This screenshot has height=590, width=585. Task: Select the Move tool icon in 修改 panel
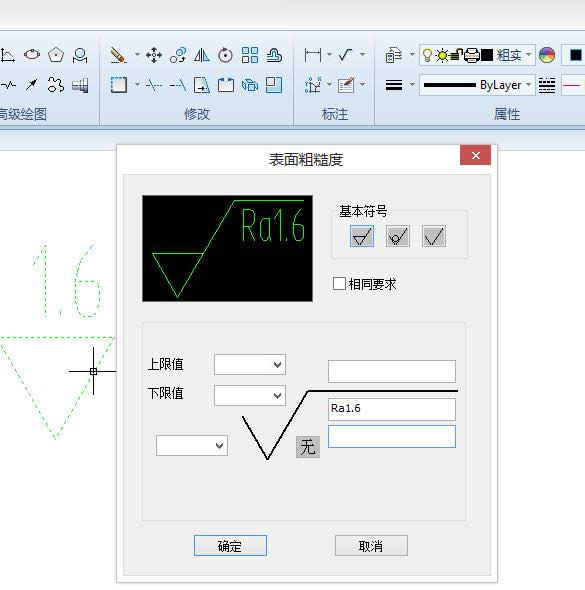click(x=154, y=55)
